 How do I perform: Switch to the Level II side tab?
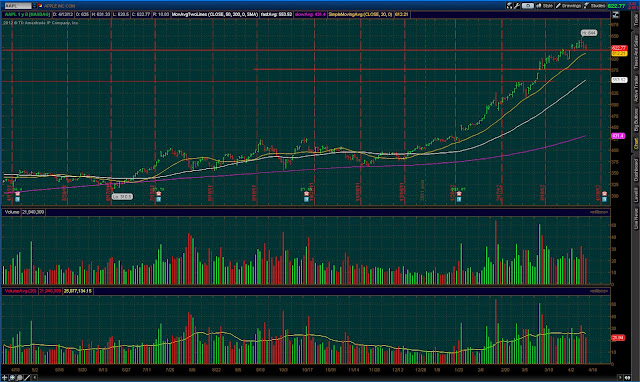pyautogui.click(x=636, y=195)
